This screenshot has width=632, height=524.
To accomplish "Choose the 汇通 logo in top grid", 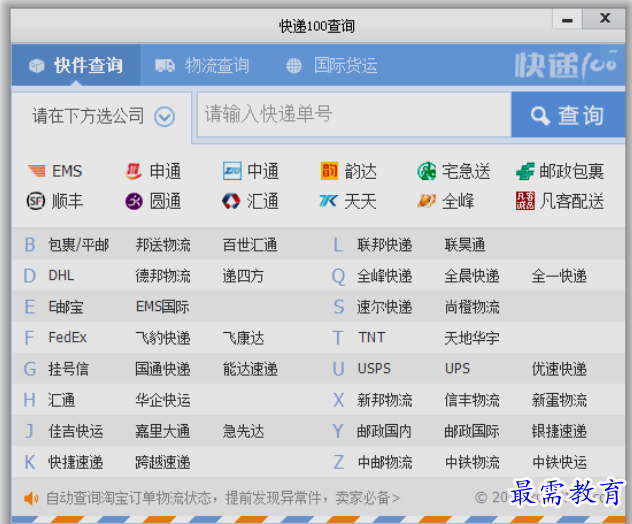I will point(231,201).
